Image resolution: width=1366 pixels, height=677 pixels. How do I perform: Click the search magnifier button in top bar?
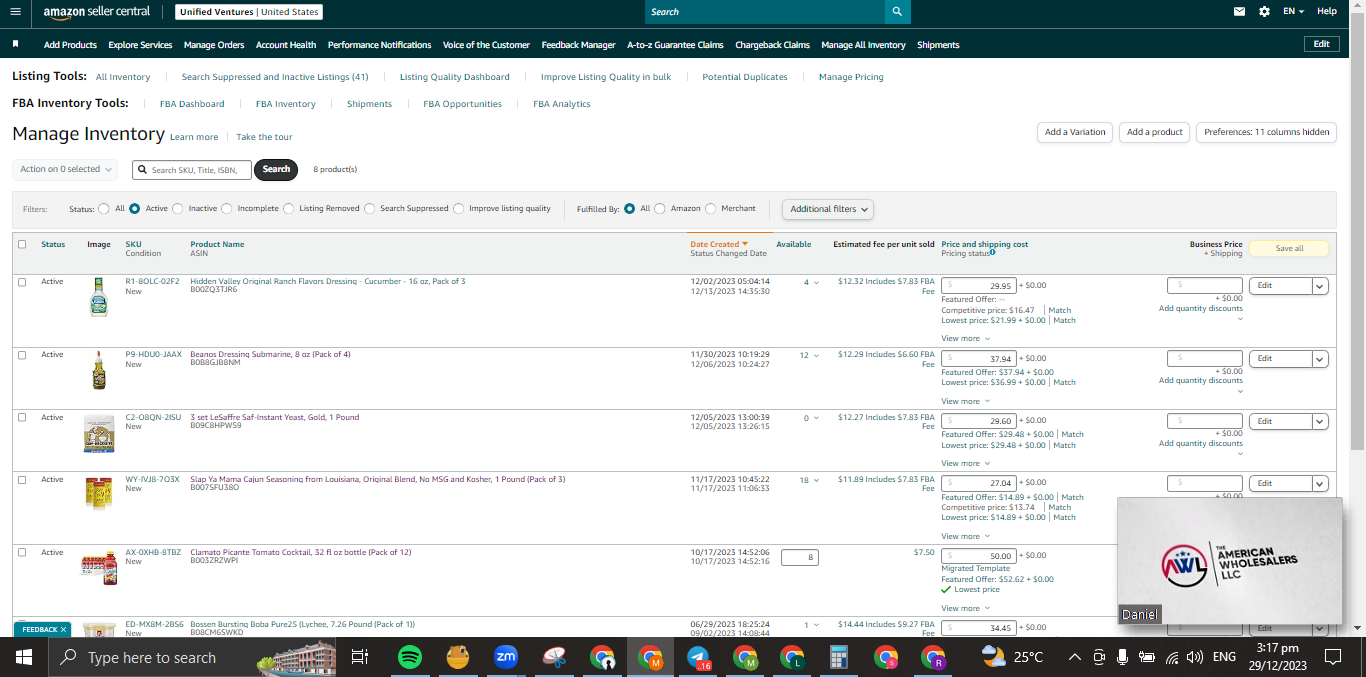coord(897,11)
